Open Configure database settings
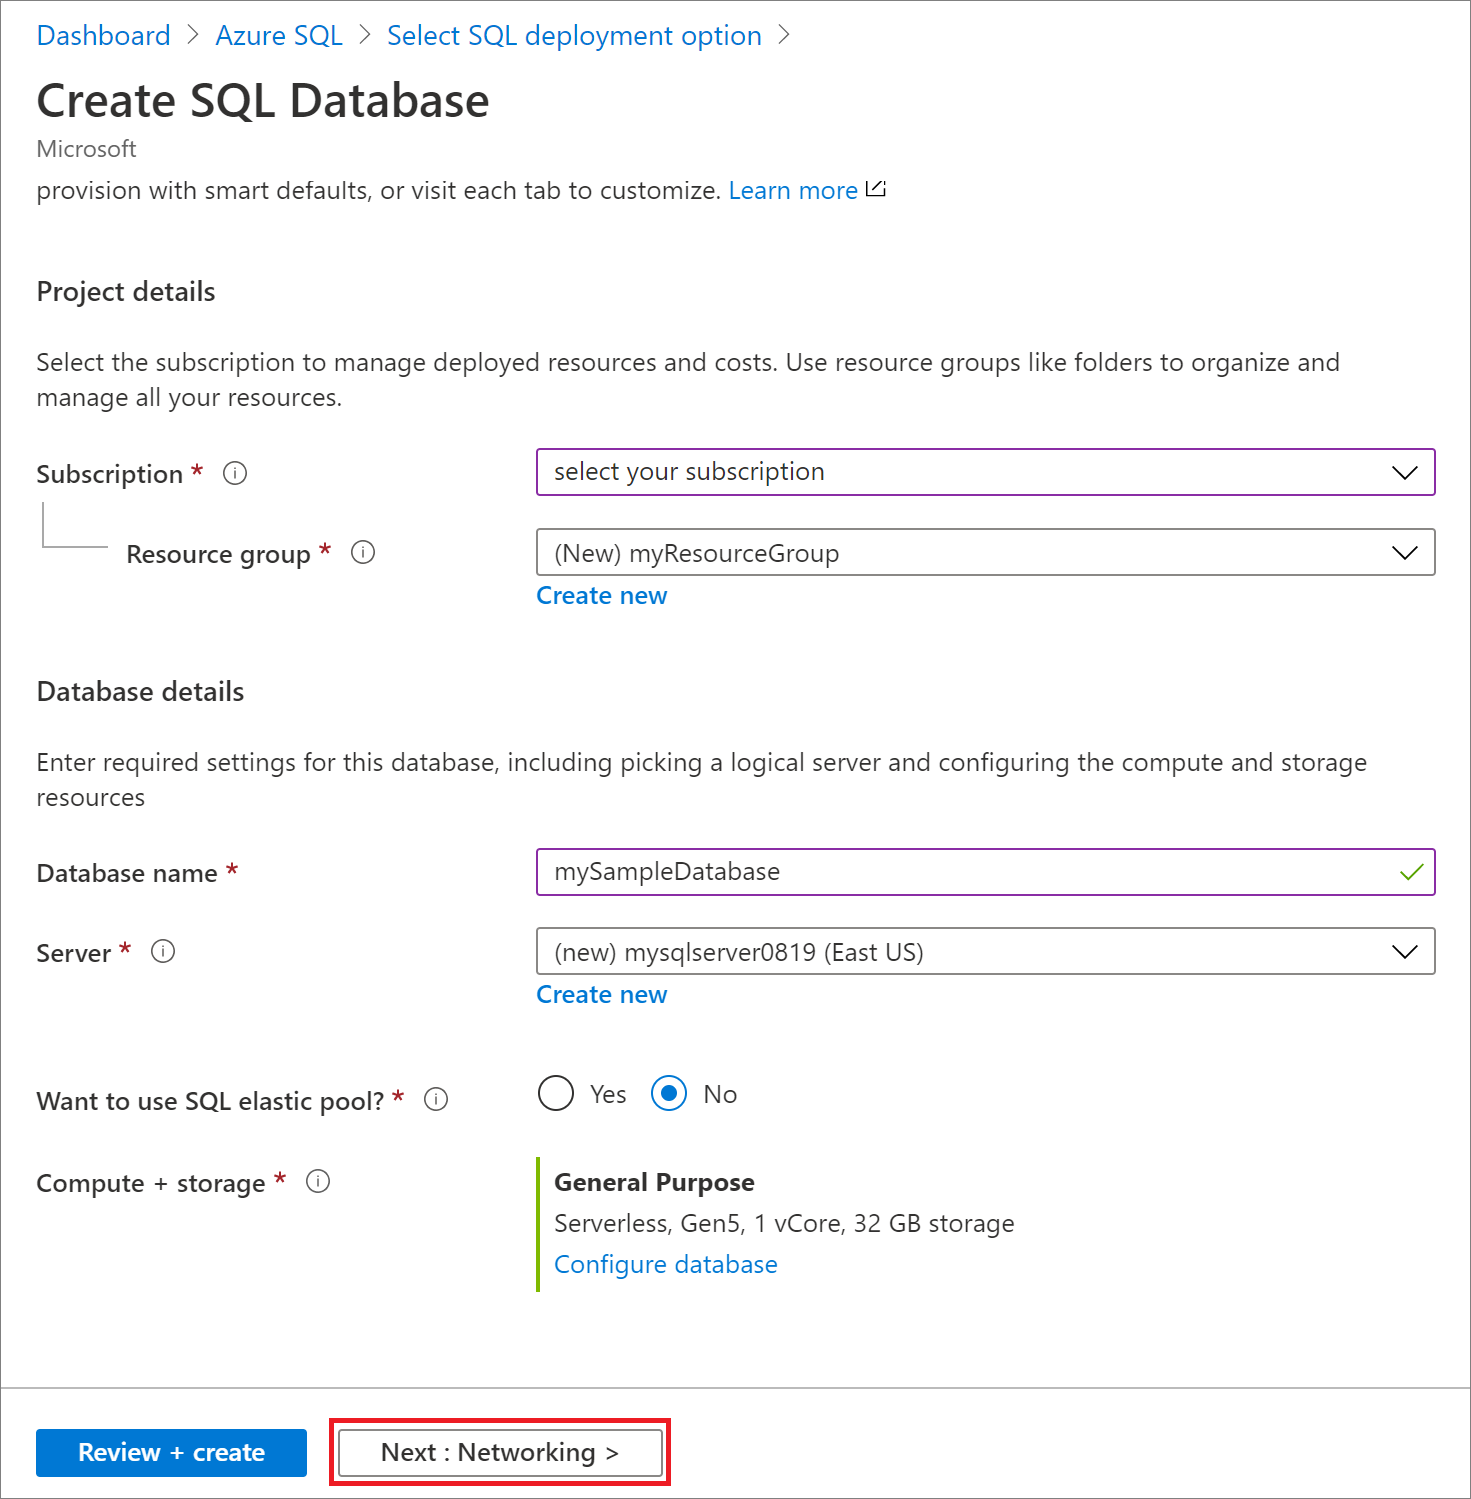 tap(665, 1264)
